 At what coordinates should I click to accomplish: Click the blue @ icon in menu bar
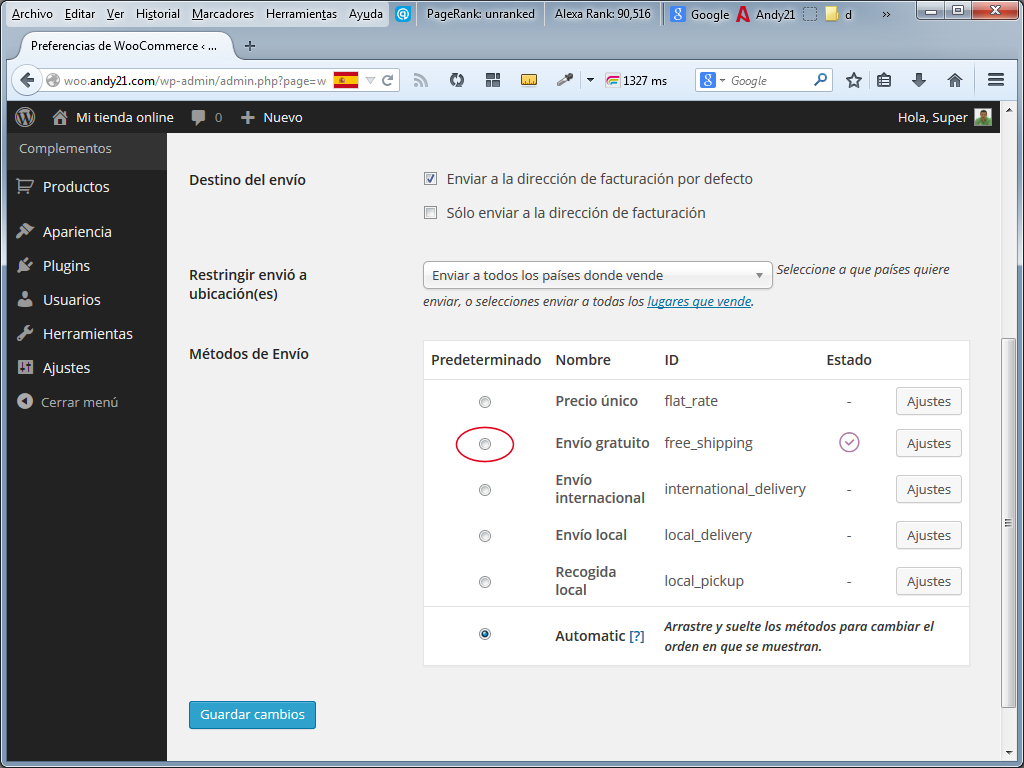[403, 14]
